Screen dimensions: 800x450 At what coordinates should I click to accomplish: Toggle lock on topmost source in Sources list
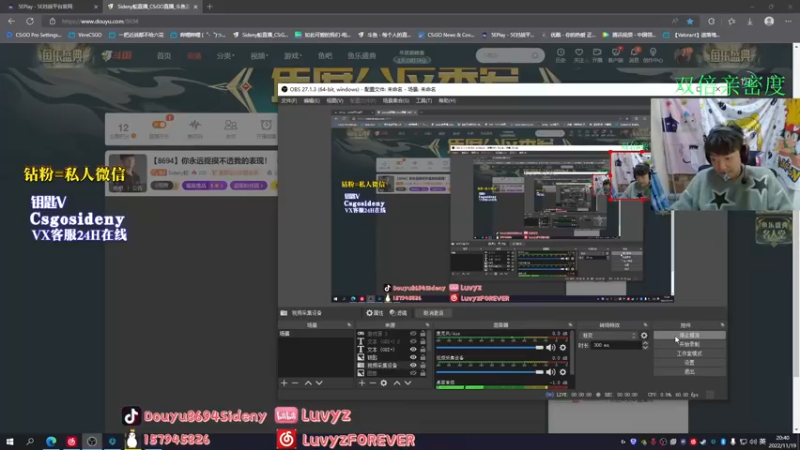pyautogui.click(x=422, y=334)
